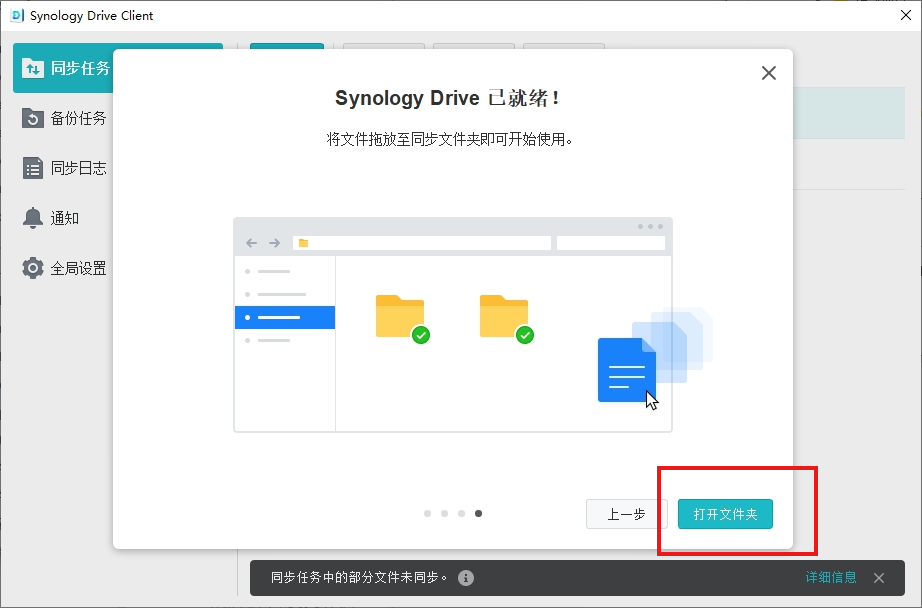Dismiss the unsynced files notification bar
Viewport: 922px width, 608px height.
coord(879,578)
